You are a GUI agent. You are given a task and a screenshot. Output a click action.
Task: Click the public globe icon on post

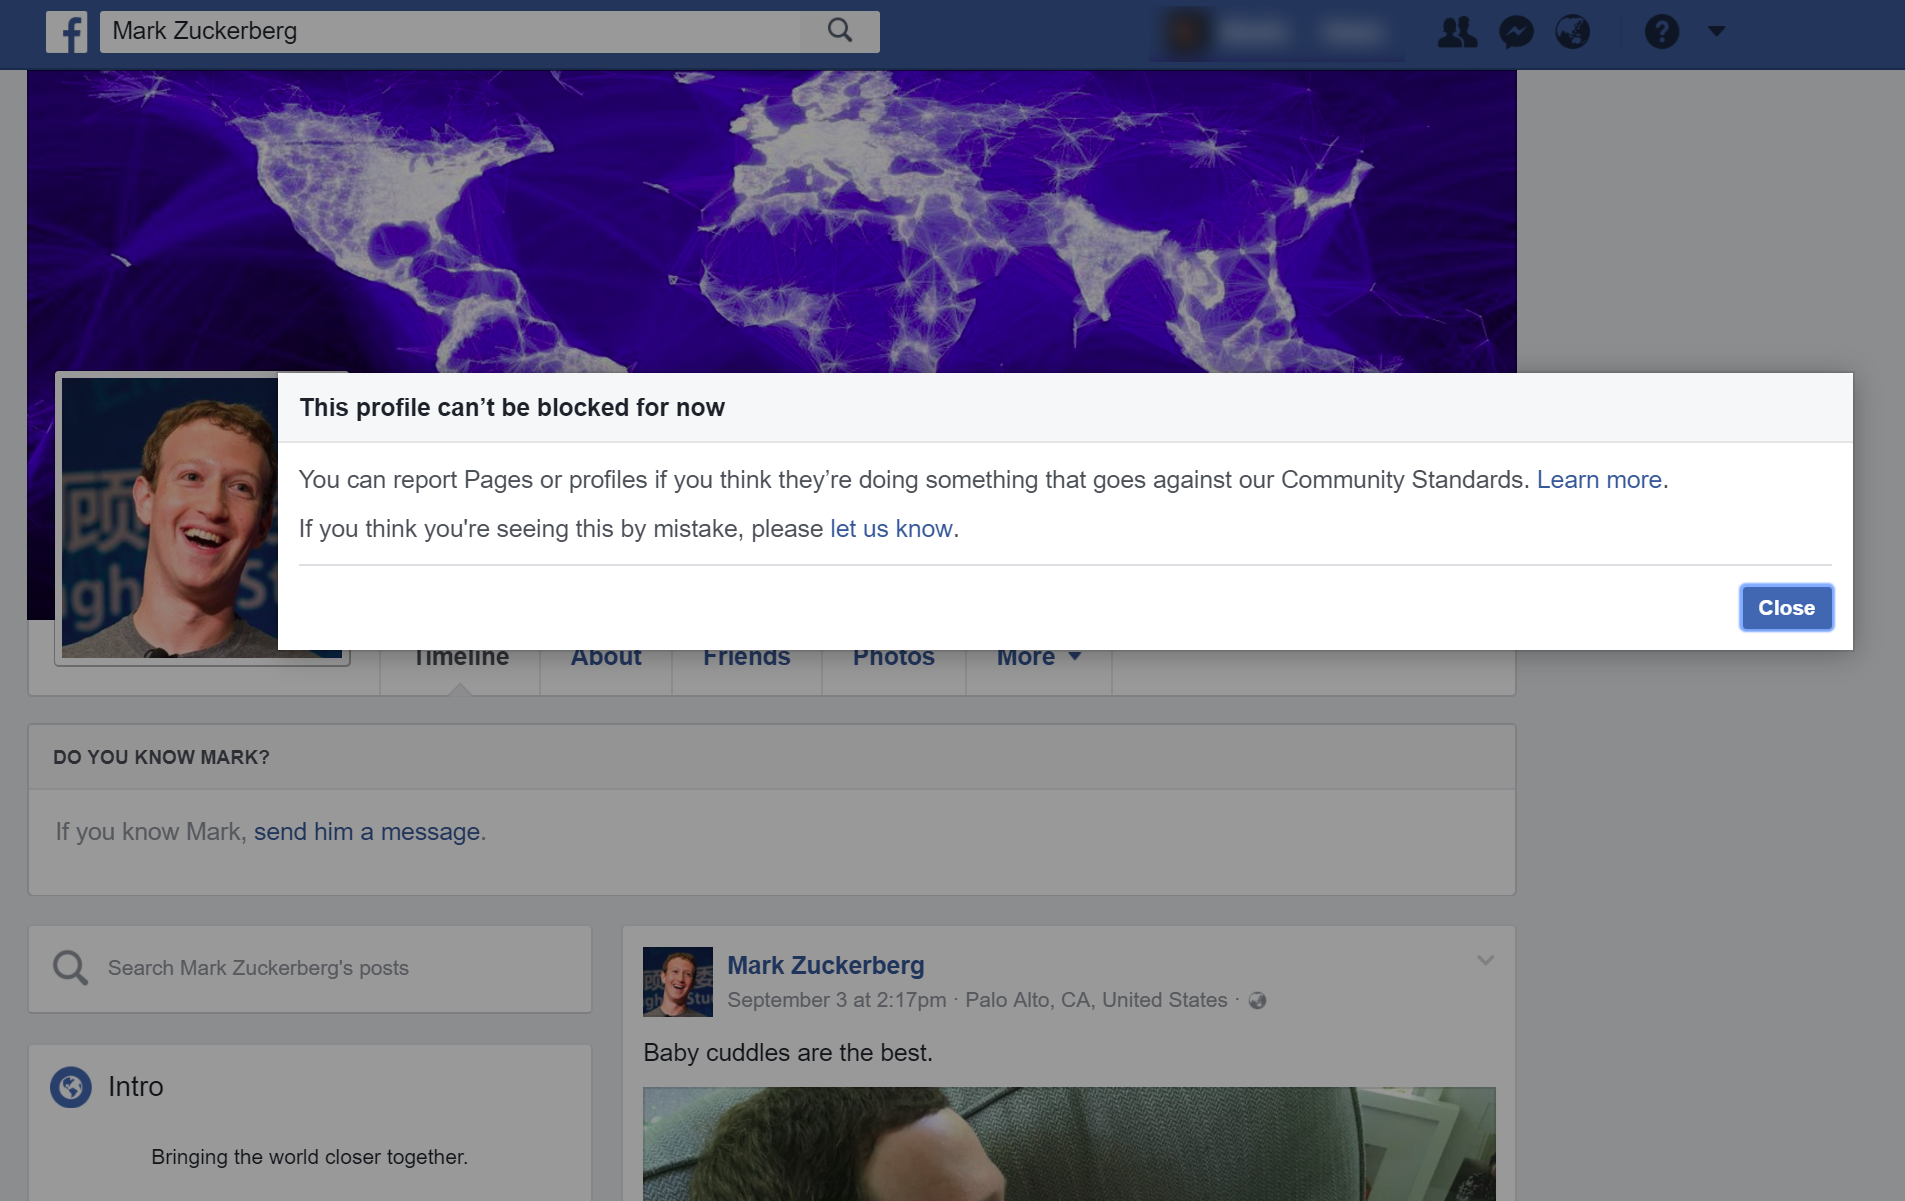click(x=1258, y=1001)
